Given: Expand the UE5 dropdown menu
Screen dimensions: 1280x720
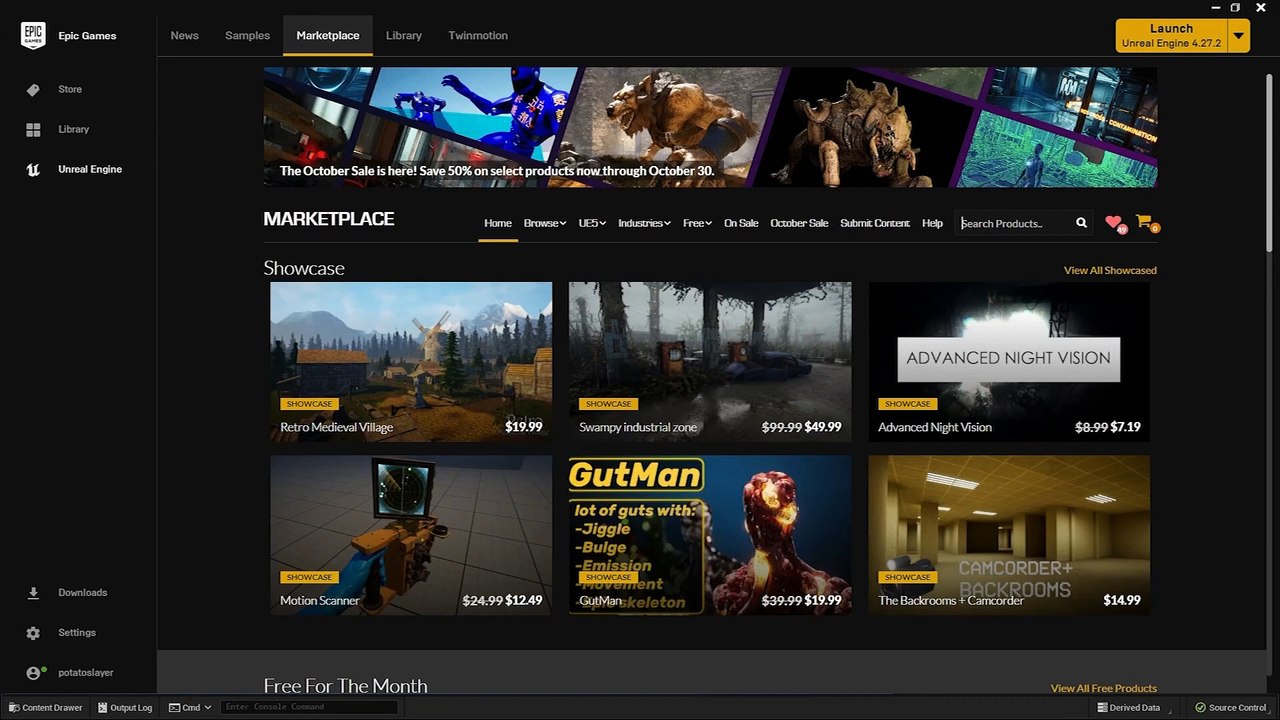Looking at the screenshot, I should [x=592, y=223].
